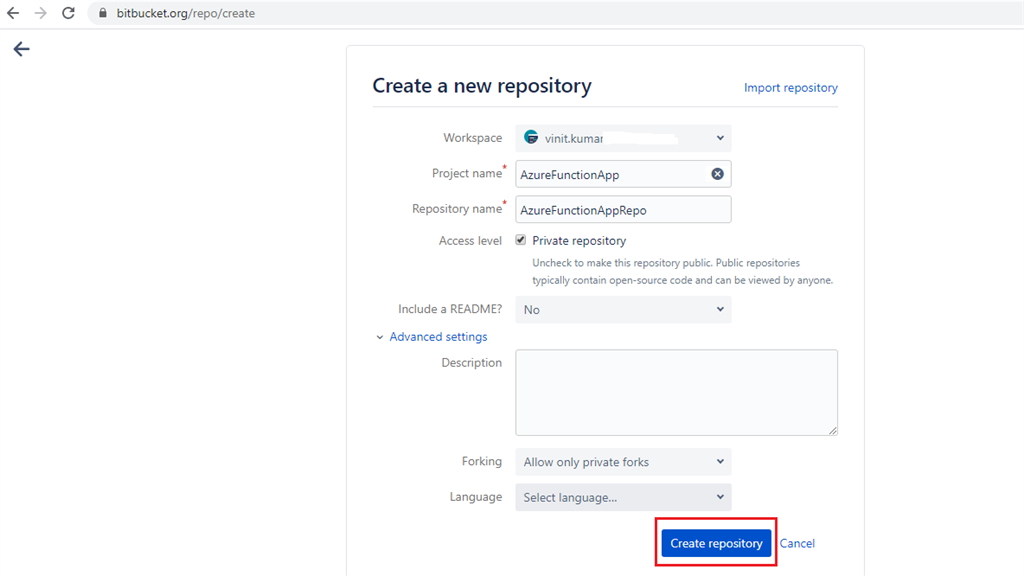Click the resize grip on Description box
The image size is (1024, 576).
[x=832, y=430]
